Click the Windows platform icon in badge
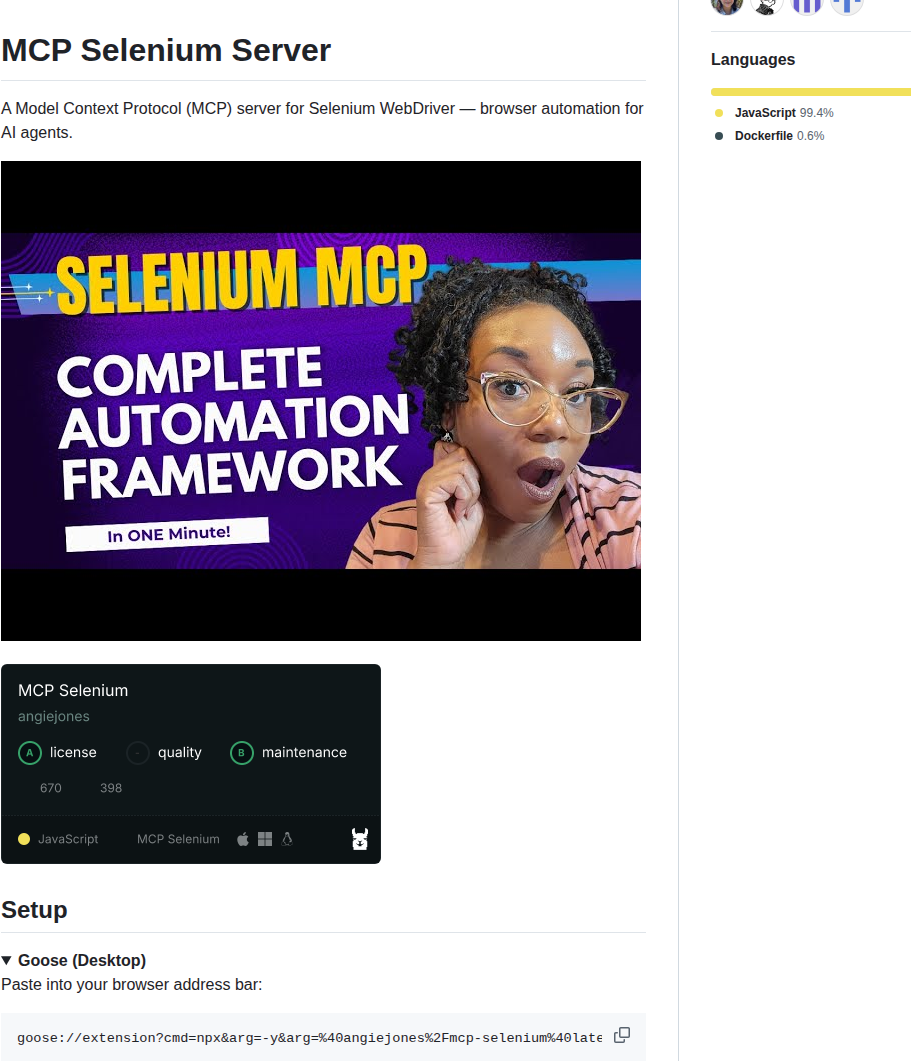The height and width of the screenshot is (1061, 911). coord(265,839)
